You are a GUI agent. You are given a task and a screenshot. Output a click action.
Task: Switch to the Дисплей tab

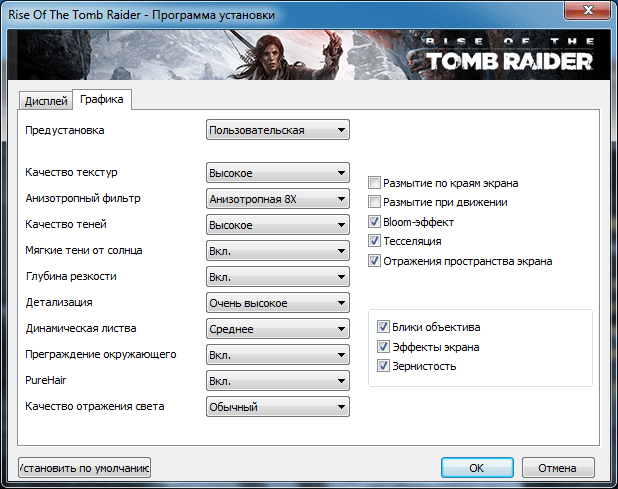pos(46,101)
